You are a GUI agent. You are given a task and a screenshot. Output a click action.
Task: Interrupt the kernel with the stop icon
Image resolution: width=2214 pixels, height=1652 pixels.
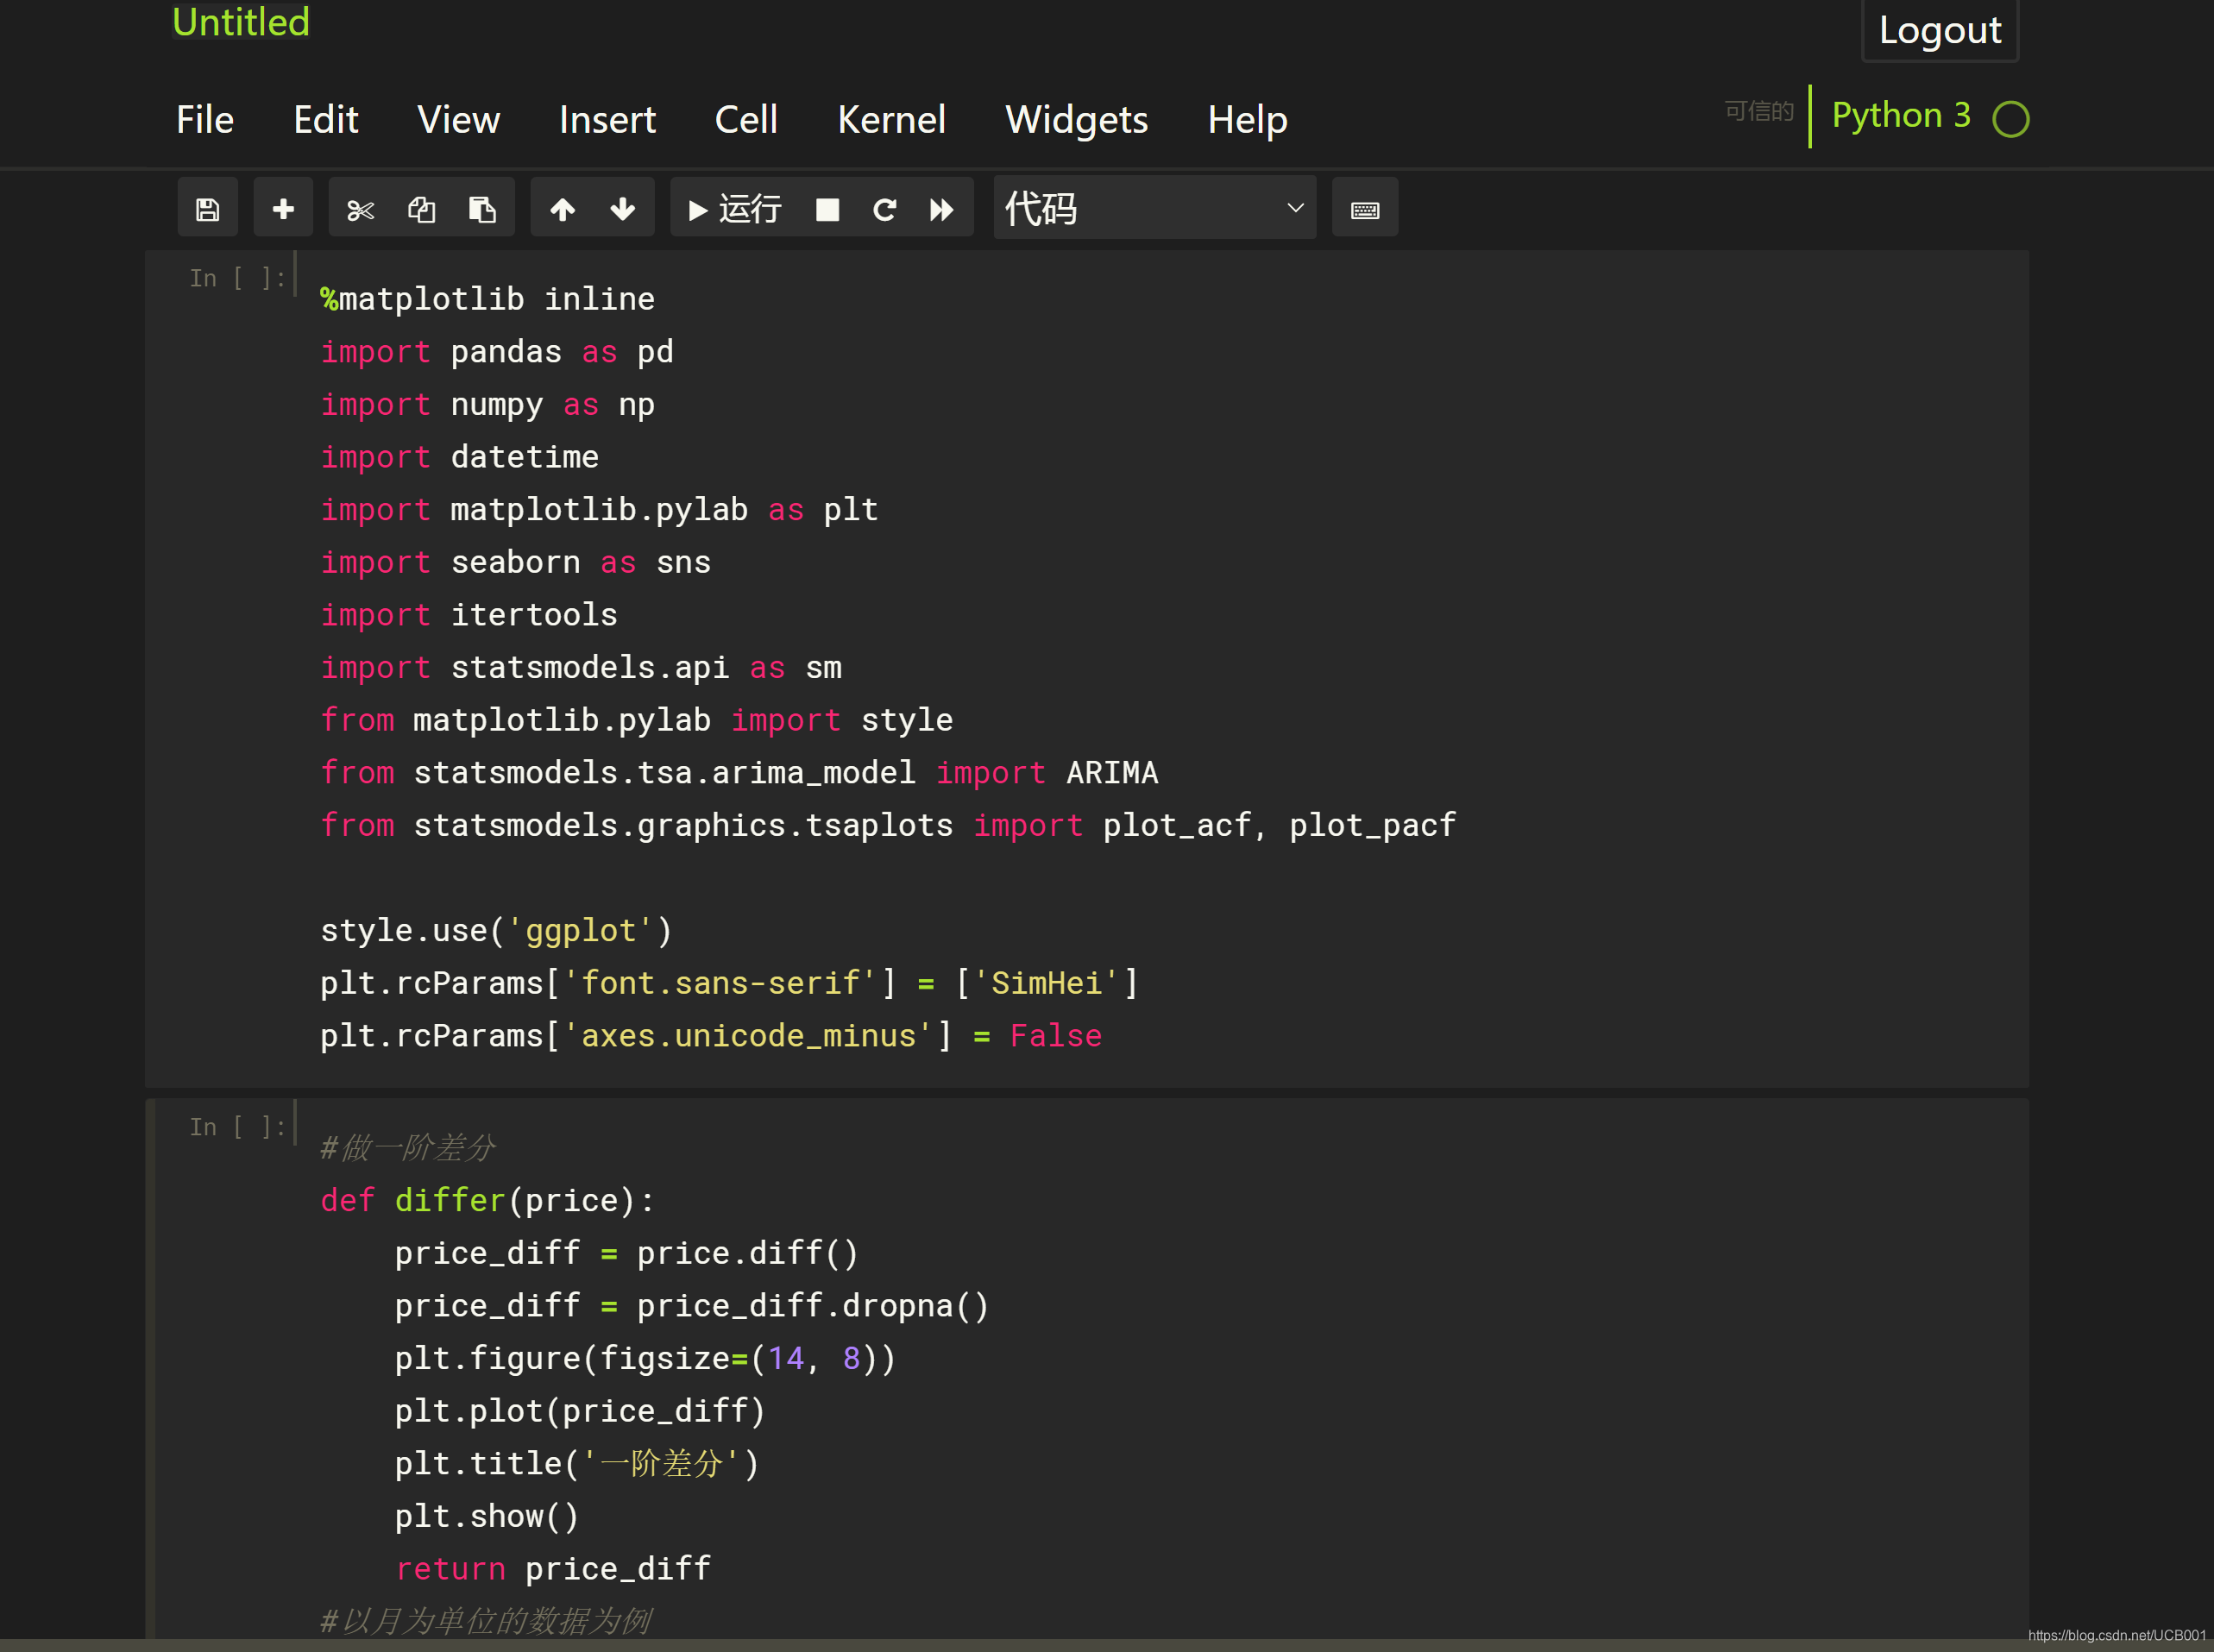827,208
